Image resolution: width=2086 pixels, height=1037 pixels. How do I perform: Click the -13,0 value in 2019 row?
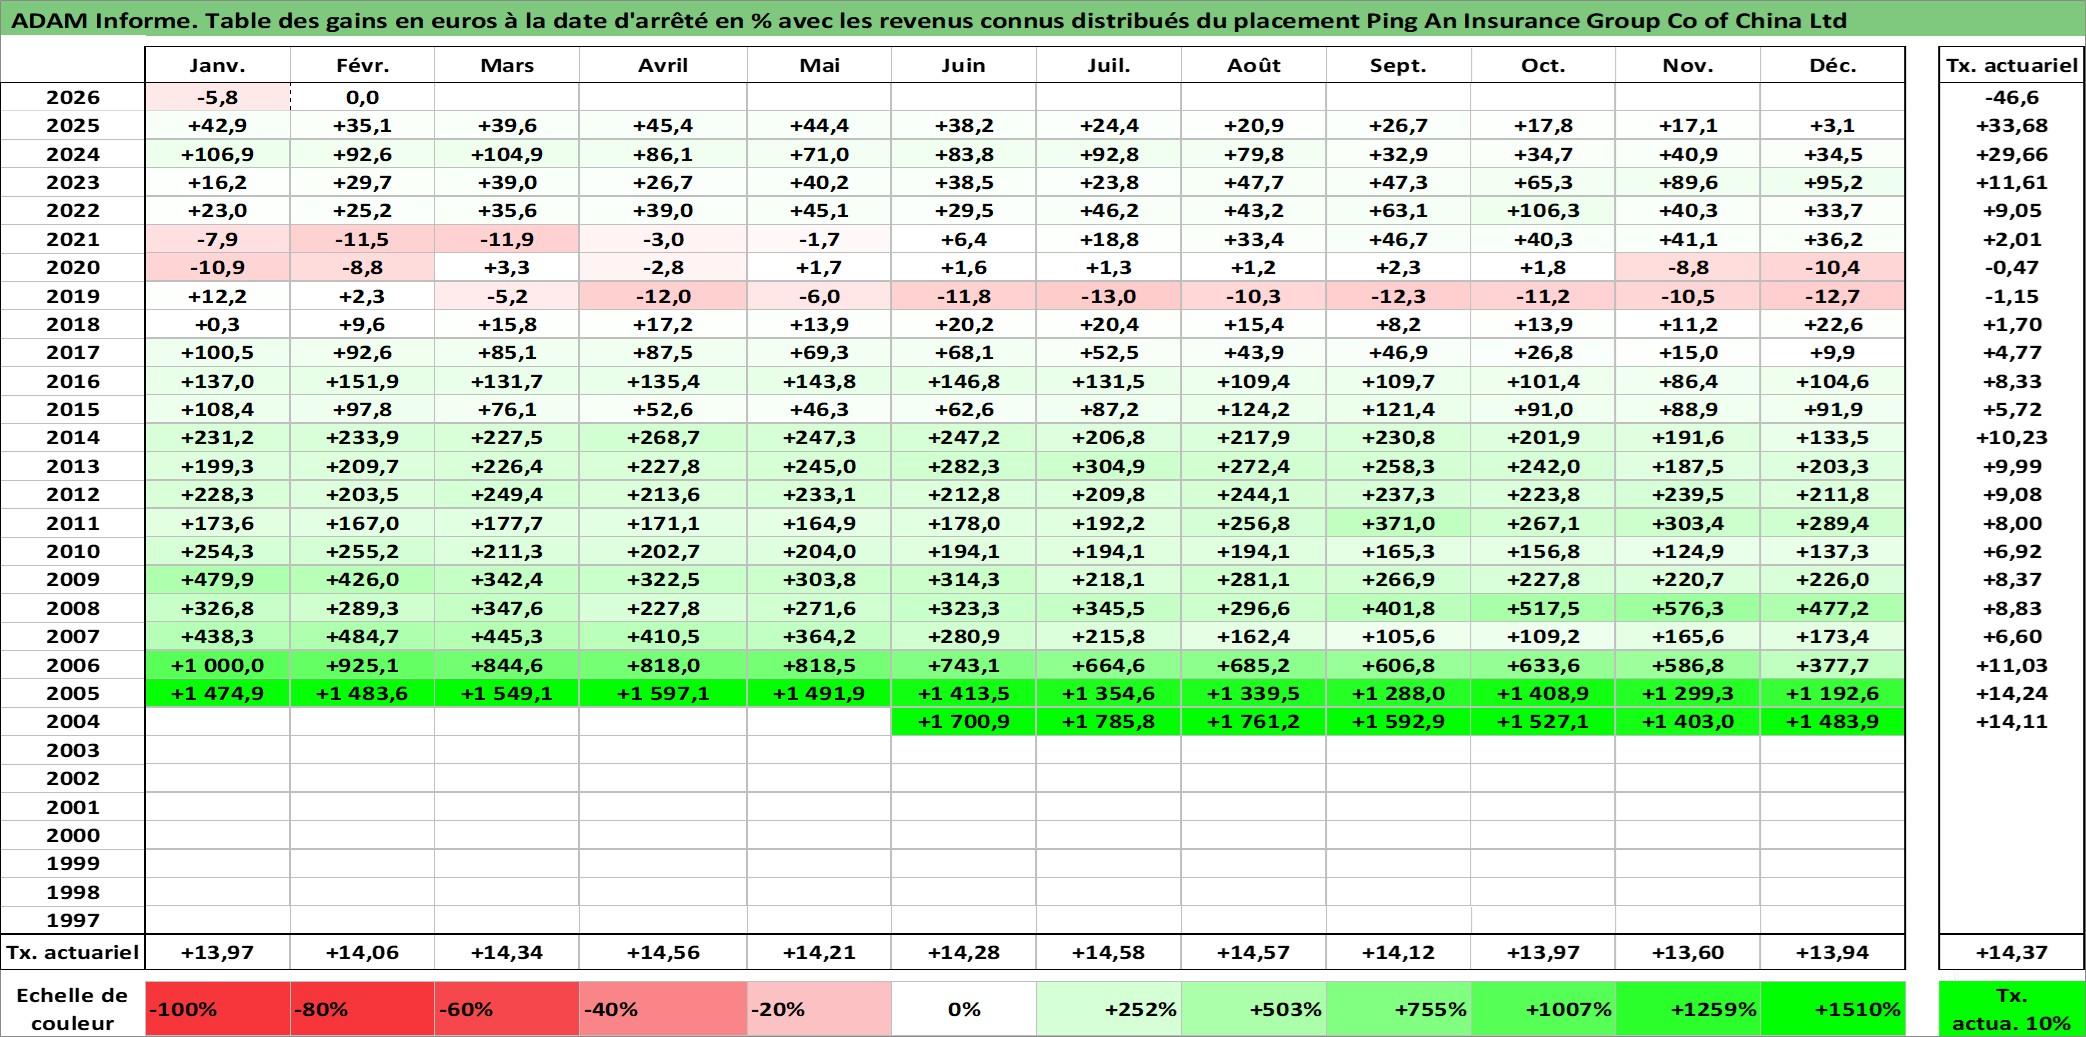(1108, 296)
